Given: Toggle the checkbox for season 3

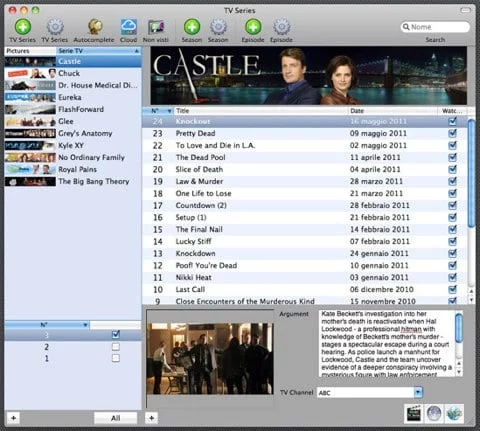Looking at the screenshot, I should coord(116,334).
